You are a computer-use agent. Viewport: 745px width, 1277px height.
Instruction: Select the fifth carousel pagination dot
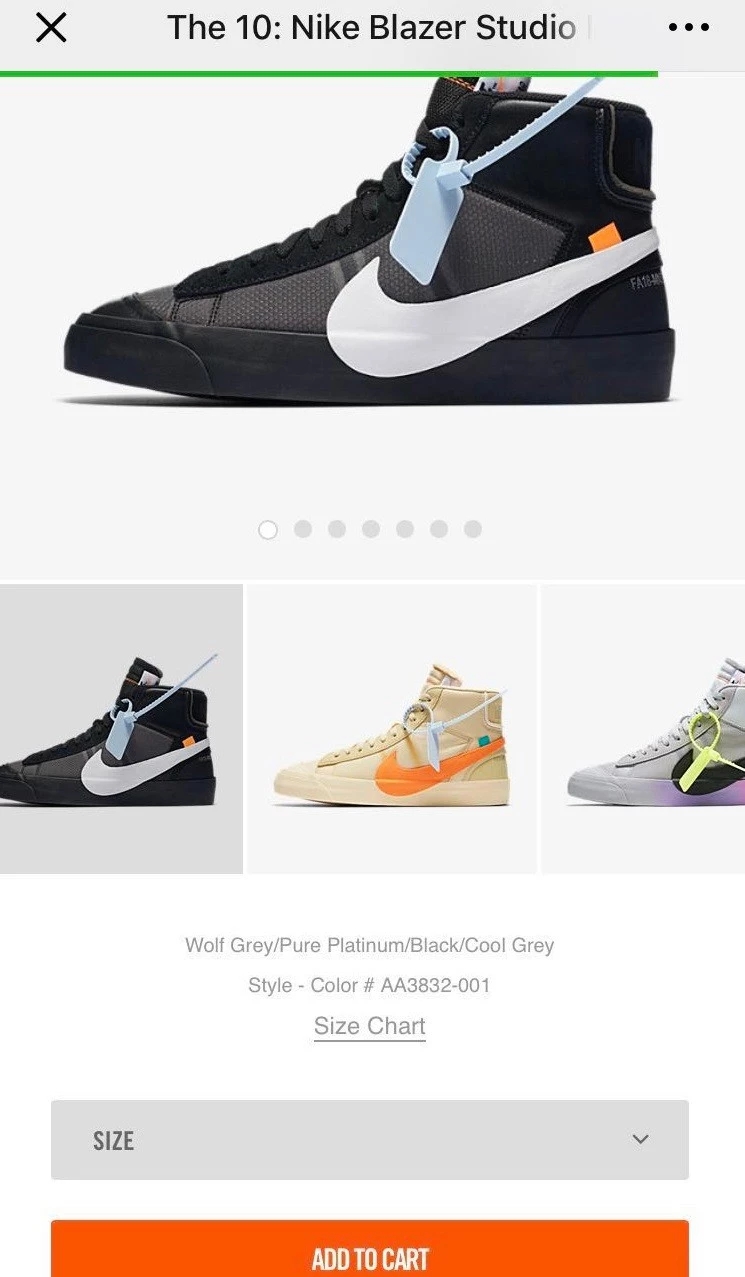[x=405, y=529]
